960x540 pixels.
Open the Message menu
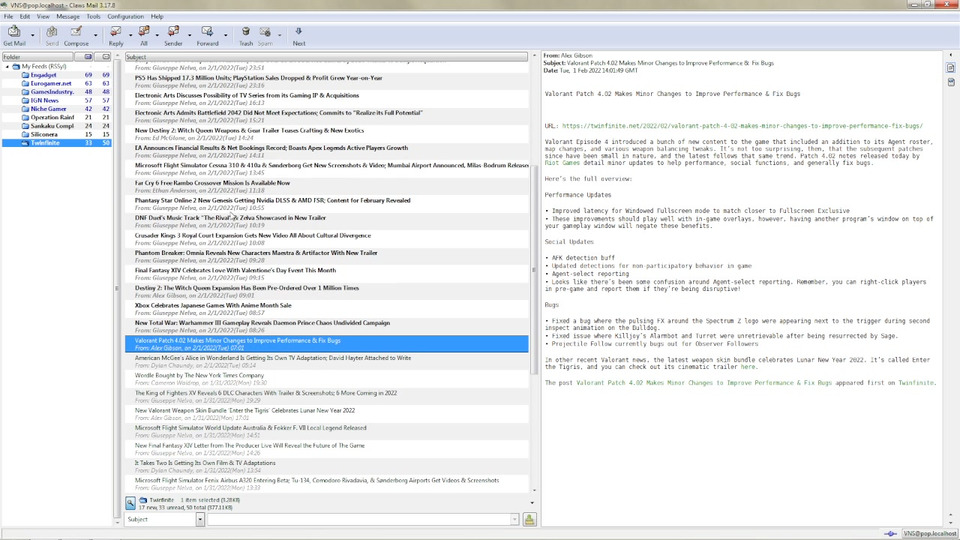(68, 17)
